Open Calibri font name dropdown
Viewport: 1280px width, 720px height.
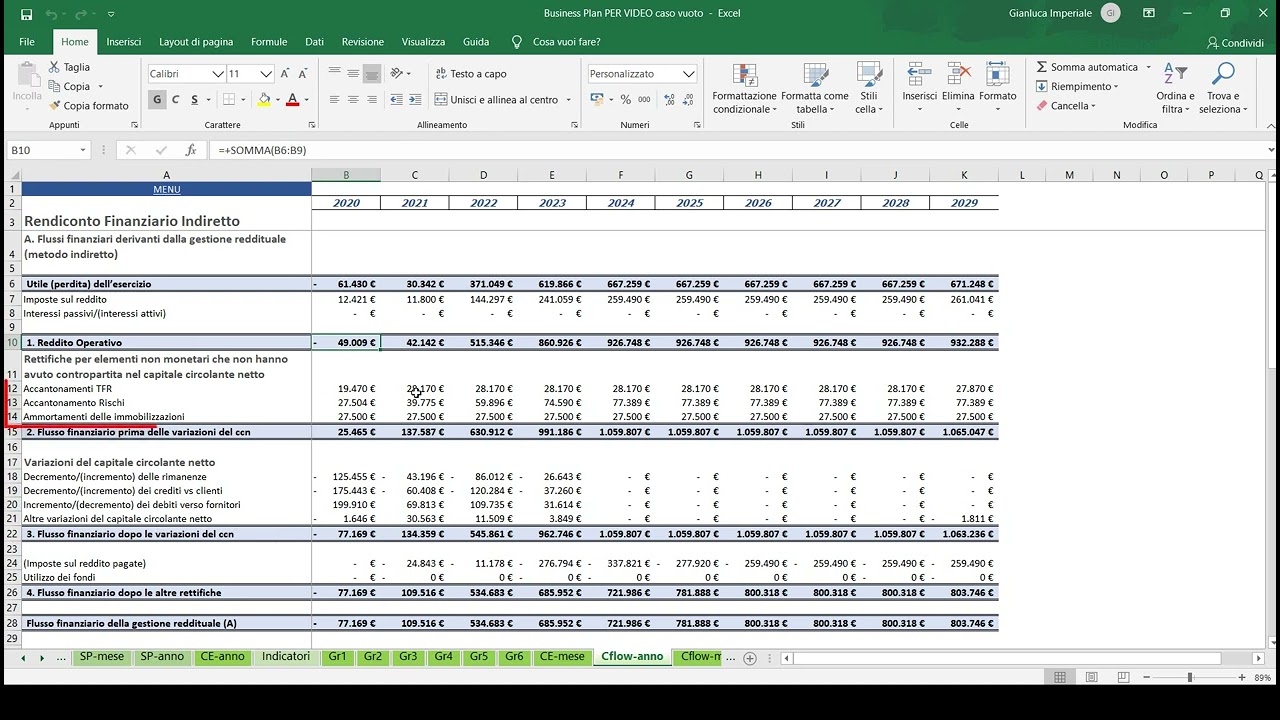click(217, 74)
